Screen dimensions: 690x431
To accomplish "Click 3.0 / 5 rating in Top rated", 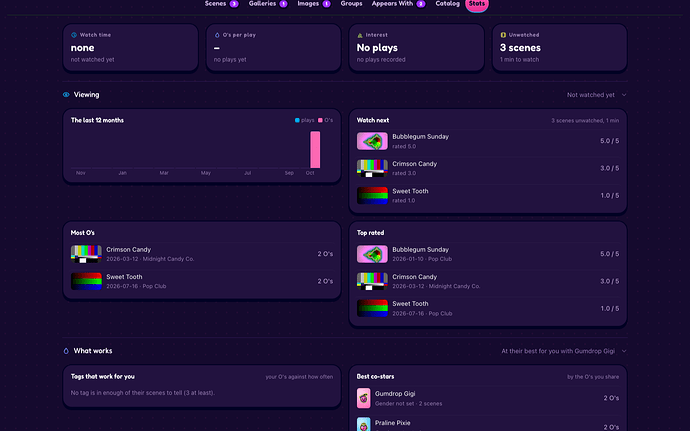I will (609, 281).
